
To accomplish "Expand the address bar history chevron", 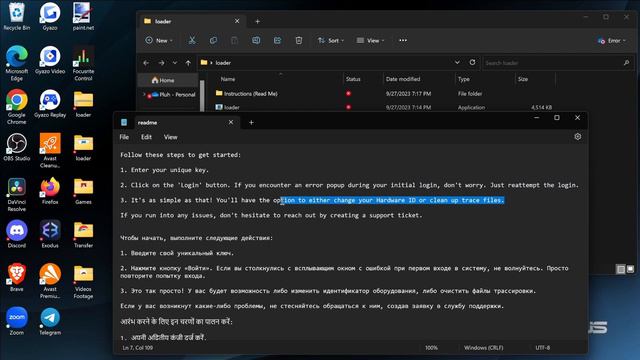I will click(x=457, y=62).
